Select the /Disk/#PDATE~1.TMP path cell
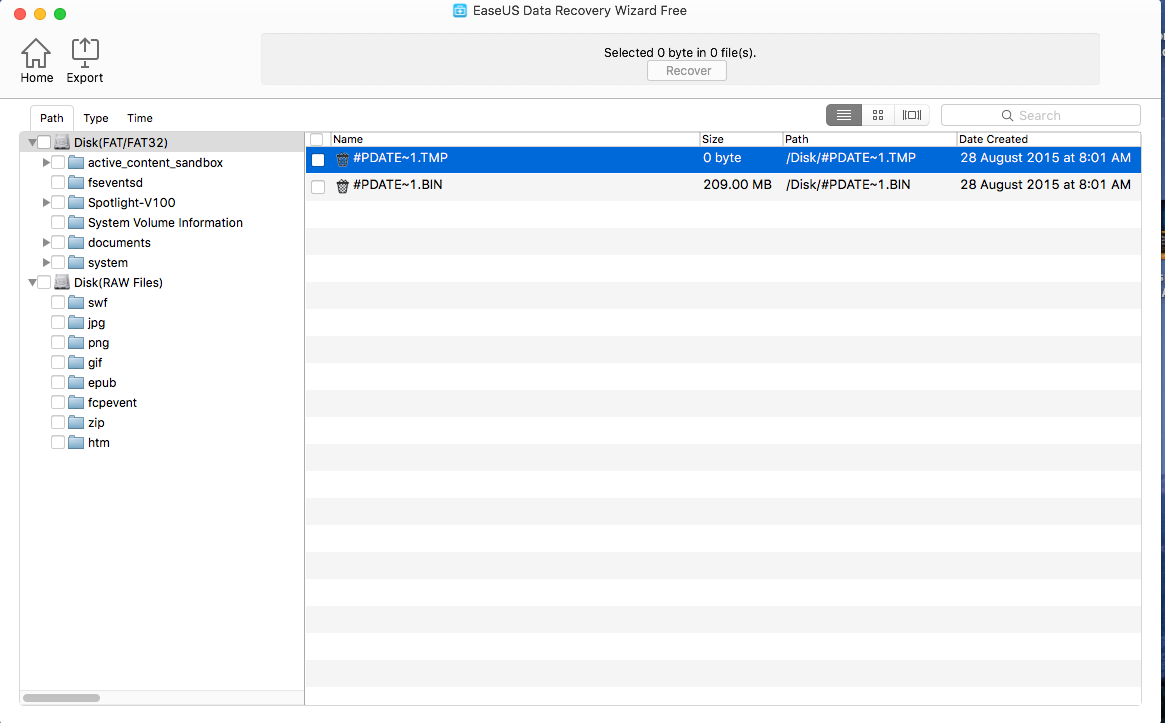The image size is (1165, 723). point(851,158)
